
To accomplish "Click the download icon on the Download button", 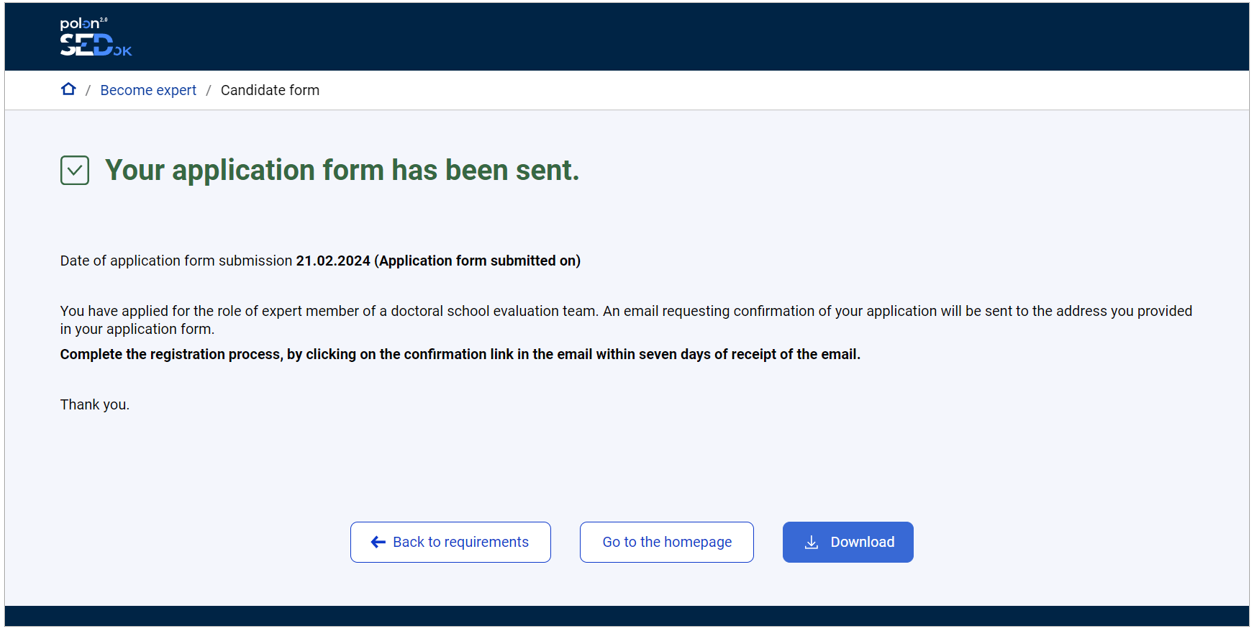I will tap(811, 541).
